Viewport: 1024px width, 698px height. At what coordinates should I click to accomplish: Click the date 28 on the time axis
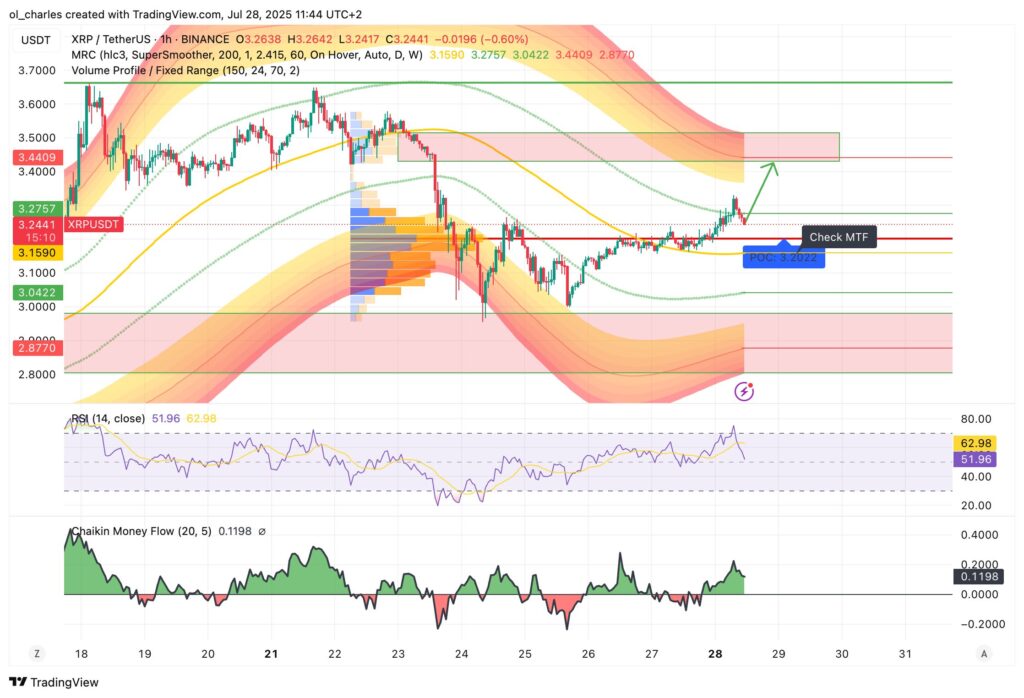[716, 652]
